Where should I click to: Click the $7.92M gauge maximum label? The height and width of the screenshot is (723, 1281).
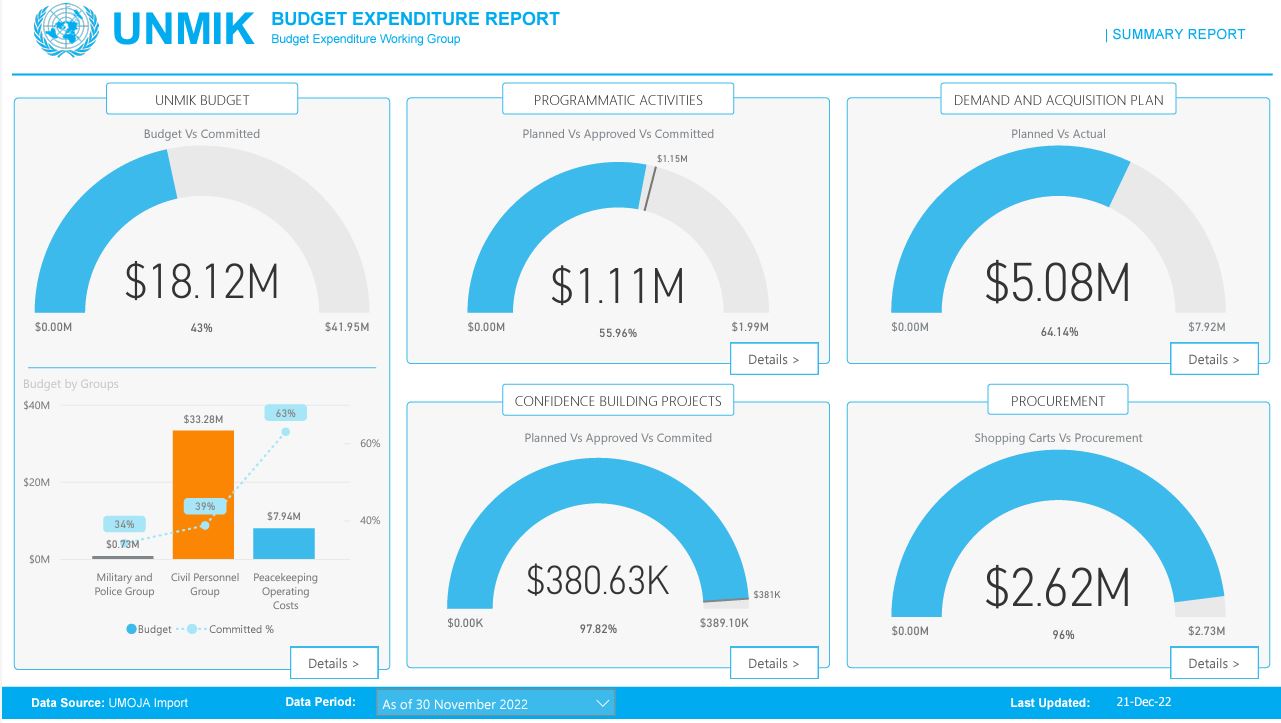tap(1207, 327)
